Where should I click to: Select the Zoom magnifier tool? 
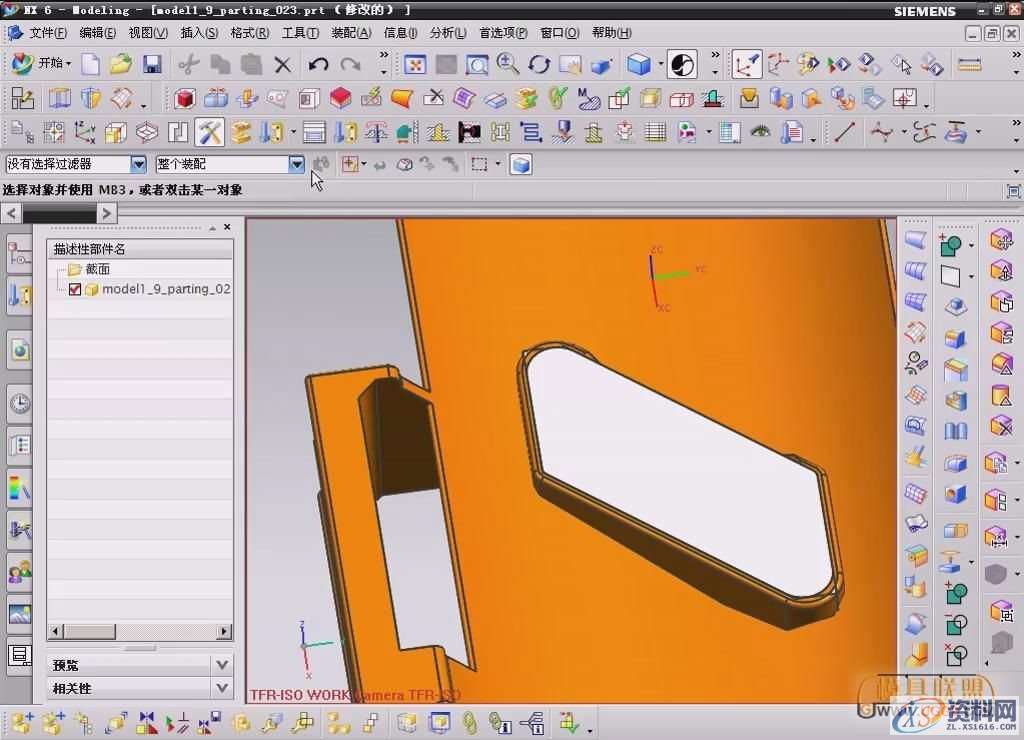click(508, 65)
